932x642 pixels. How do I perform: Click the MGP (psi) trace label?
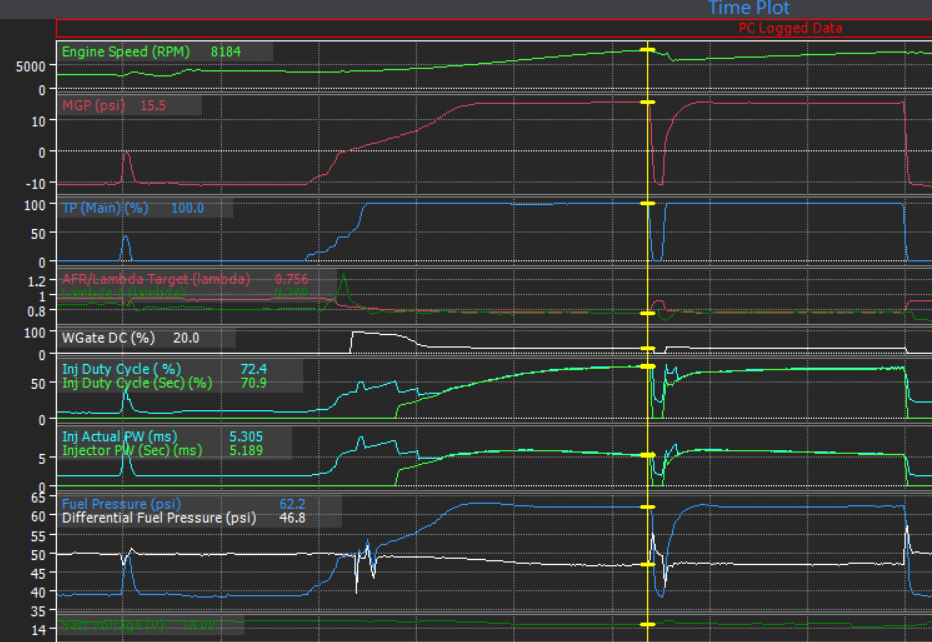point(93,106)
